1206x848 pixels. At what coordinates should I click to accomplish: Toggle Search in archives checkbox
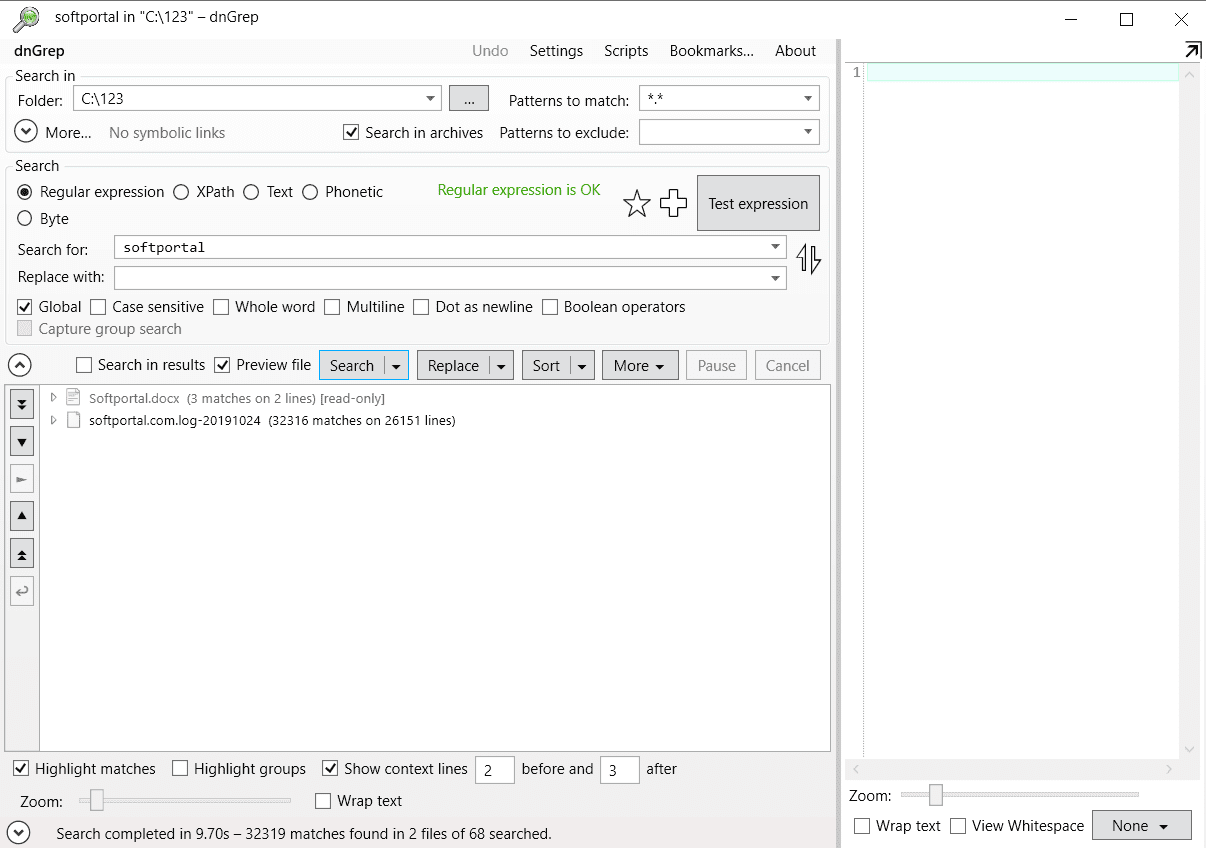tap(351, 132)
